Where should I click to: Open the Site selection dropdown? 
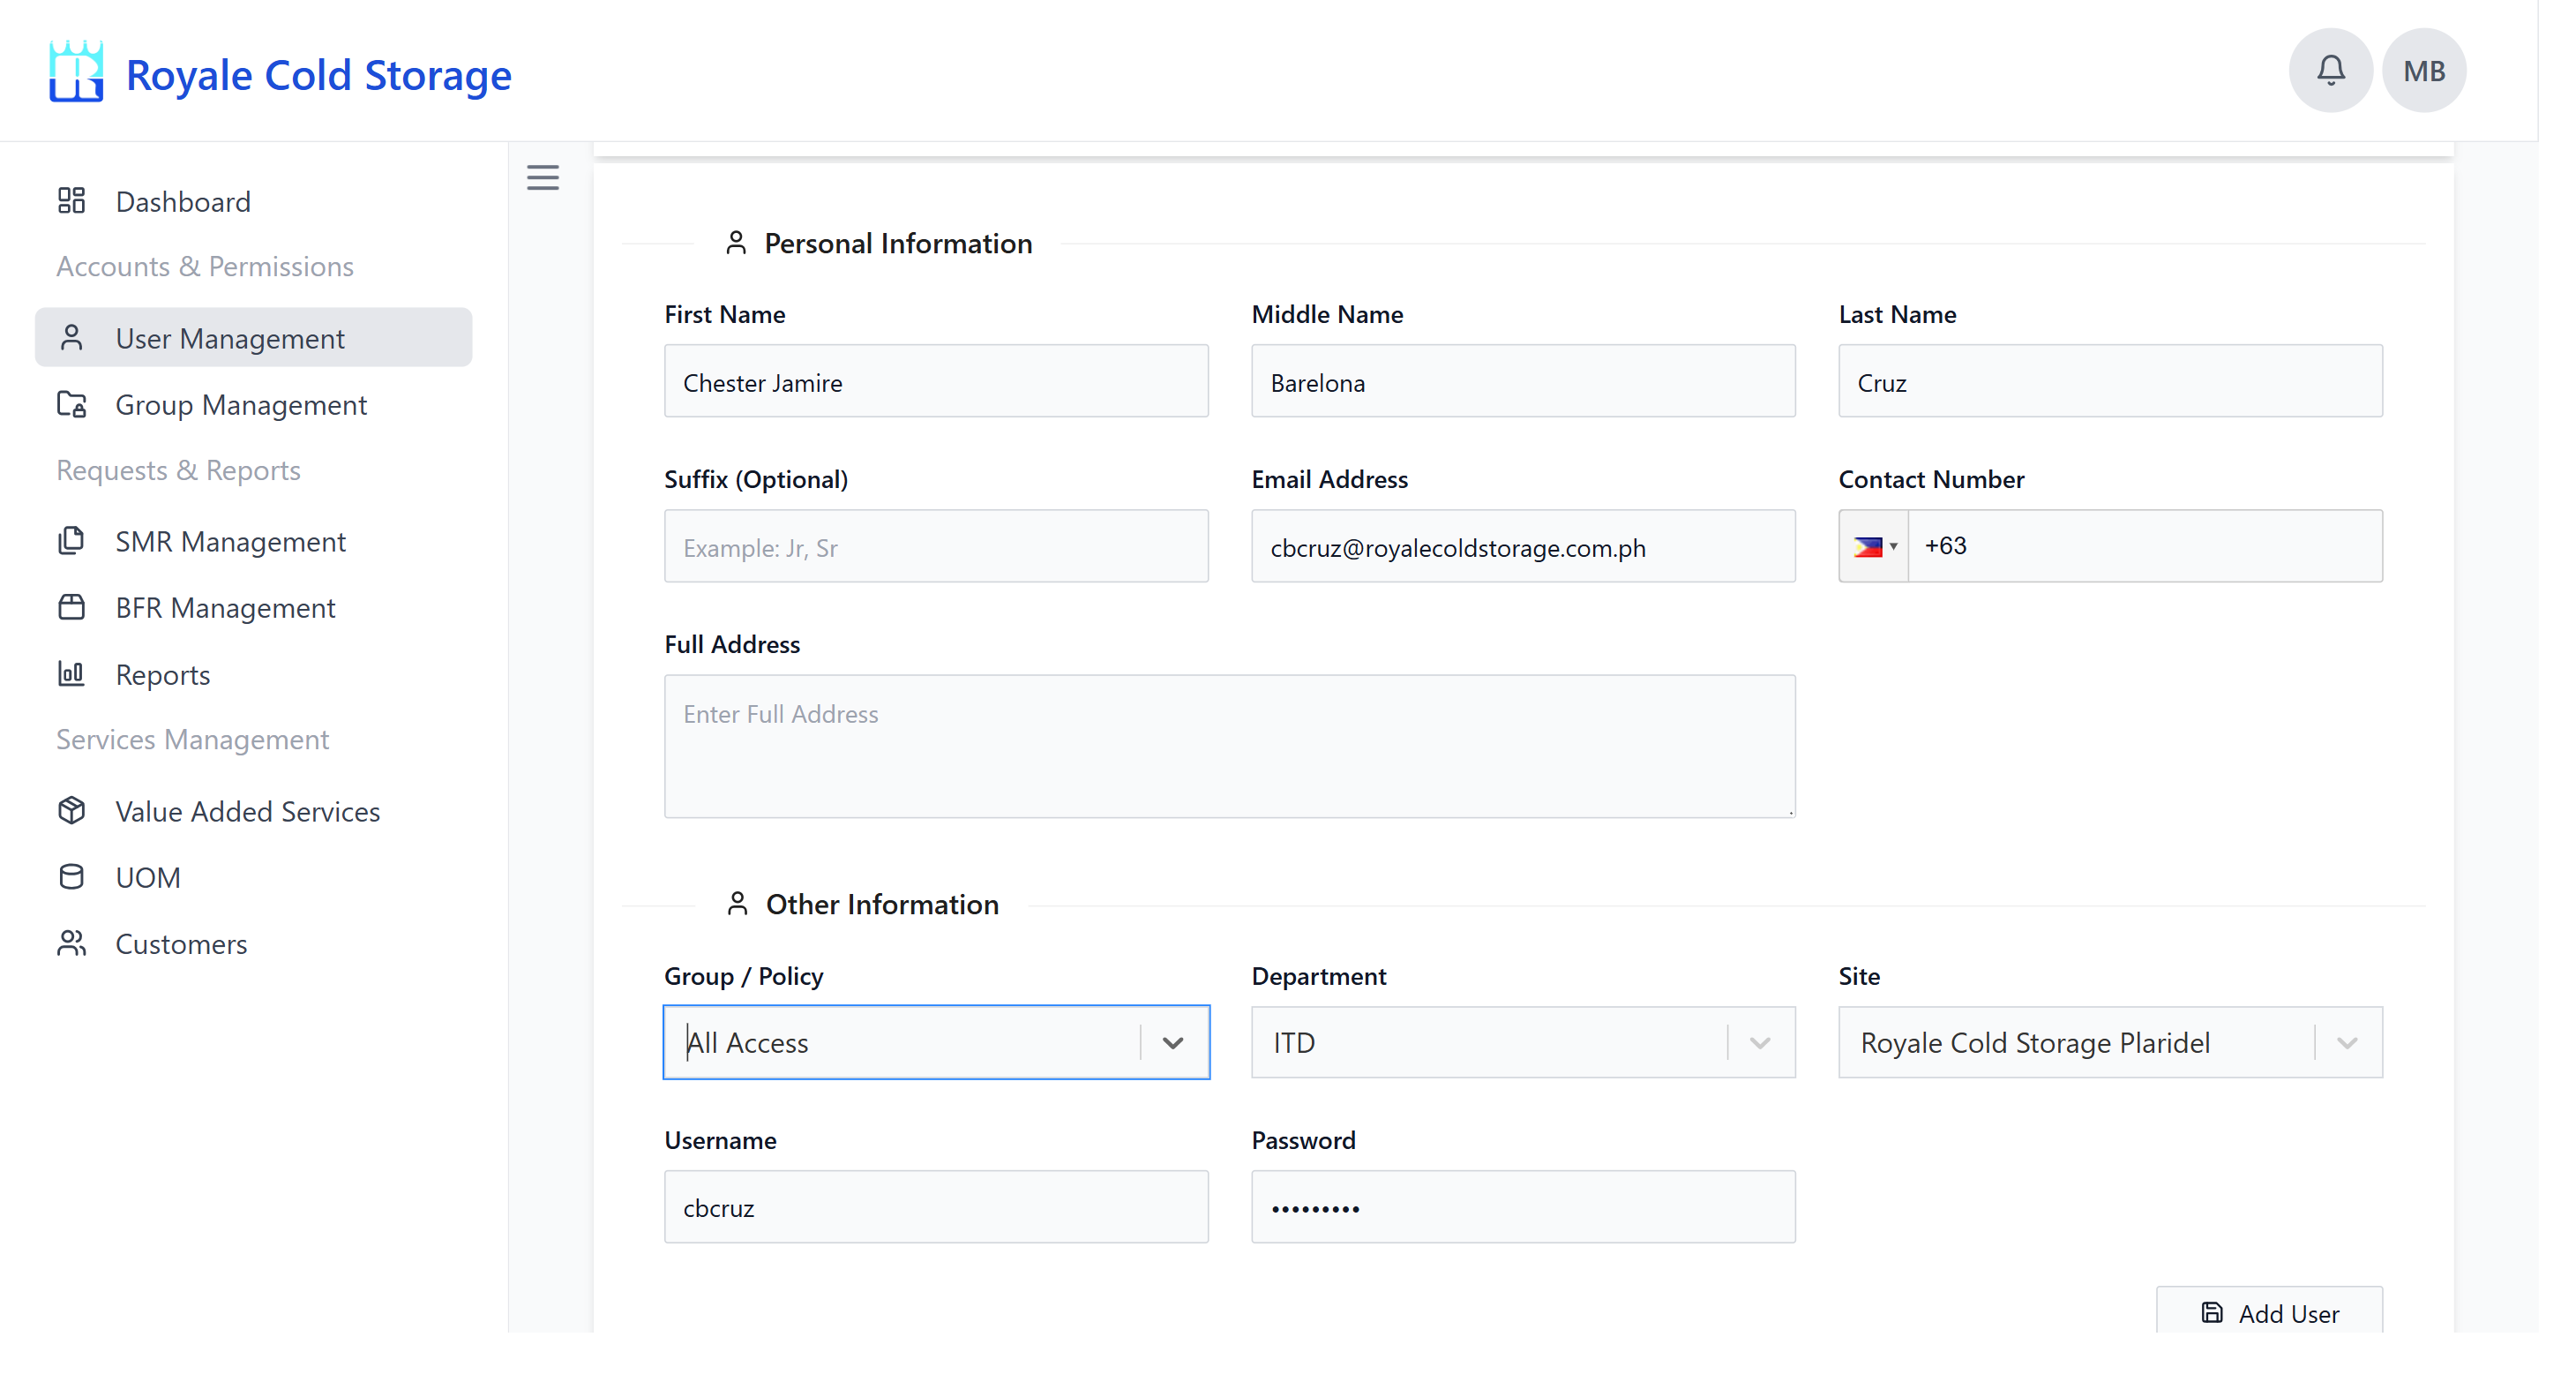pyautogui.click(x=2347, y=1043)
